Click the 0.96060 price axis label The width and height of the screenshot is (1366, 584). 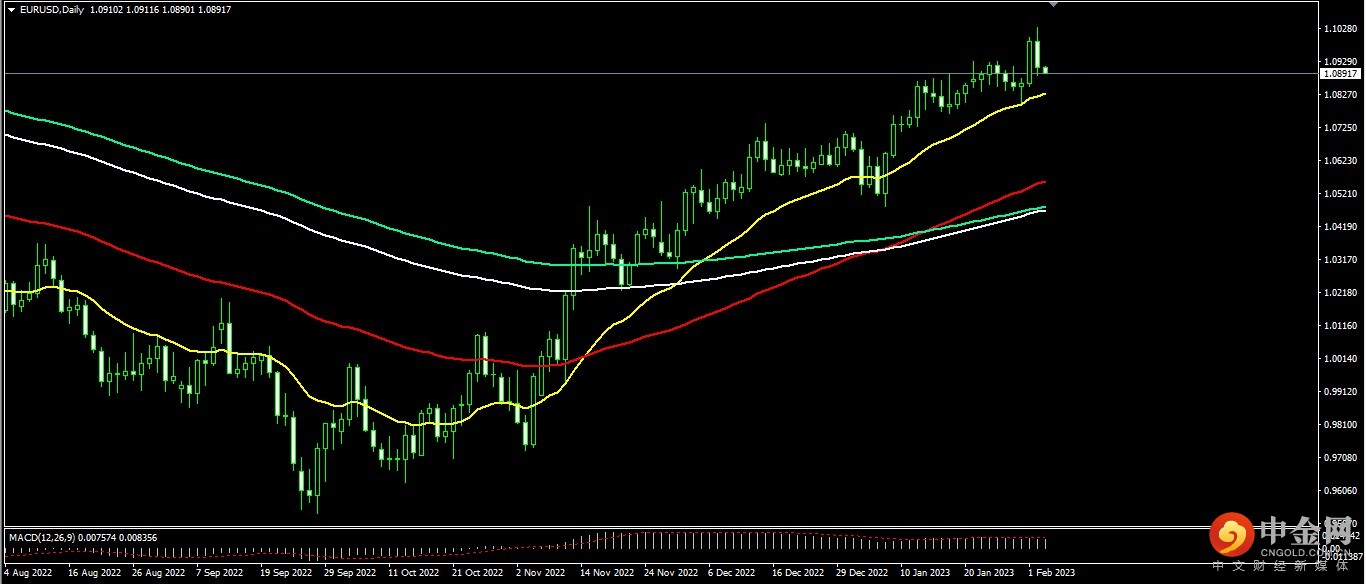tap(1339, 491)
